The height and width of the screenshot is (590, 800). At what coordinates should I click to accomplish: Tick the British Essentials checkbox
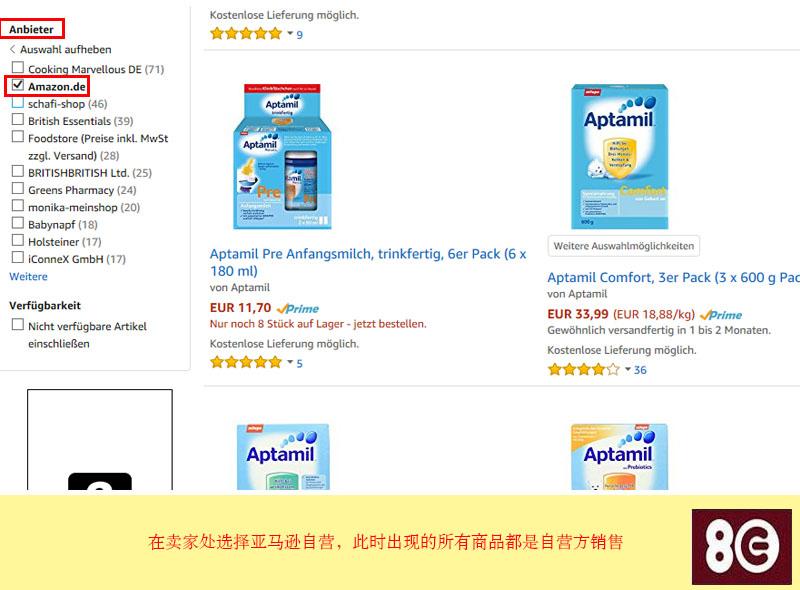[x=18, y=119]
